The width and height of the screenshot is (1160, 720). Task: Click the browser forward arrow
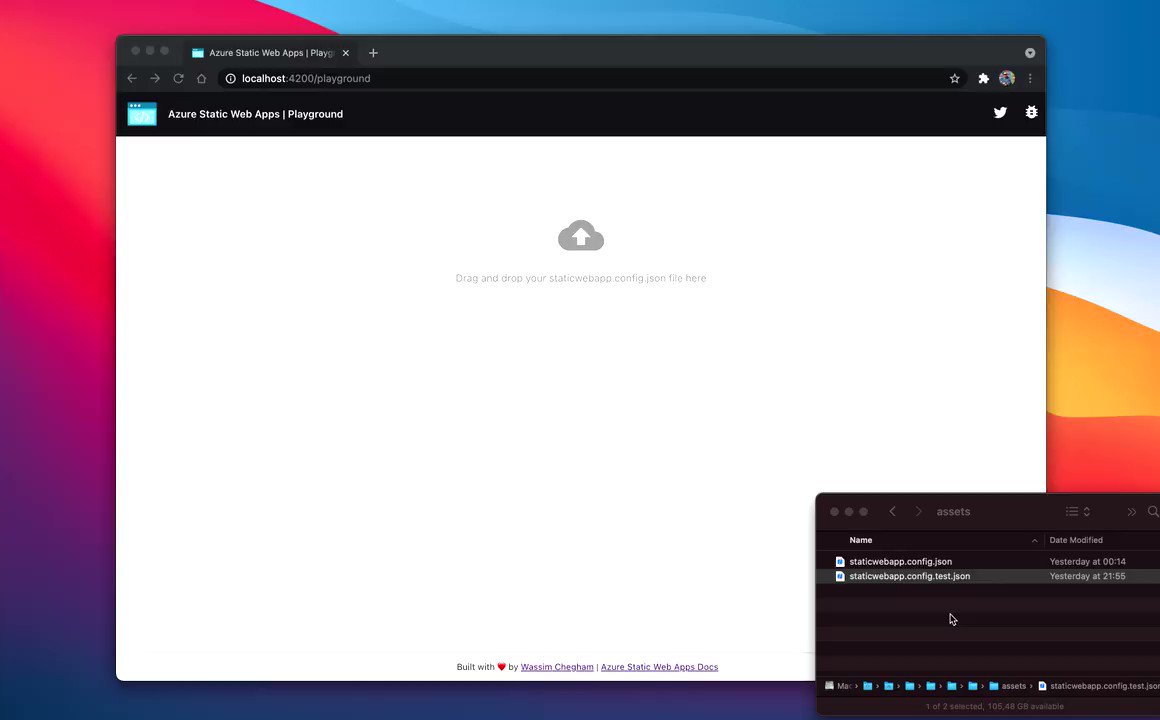[x=155, y=78]
